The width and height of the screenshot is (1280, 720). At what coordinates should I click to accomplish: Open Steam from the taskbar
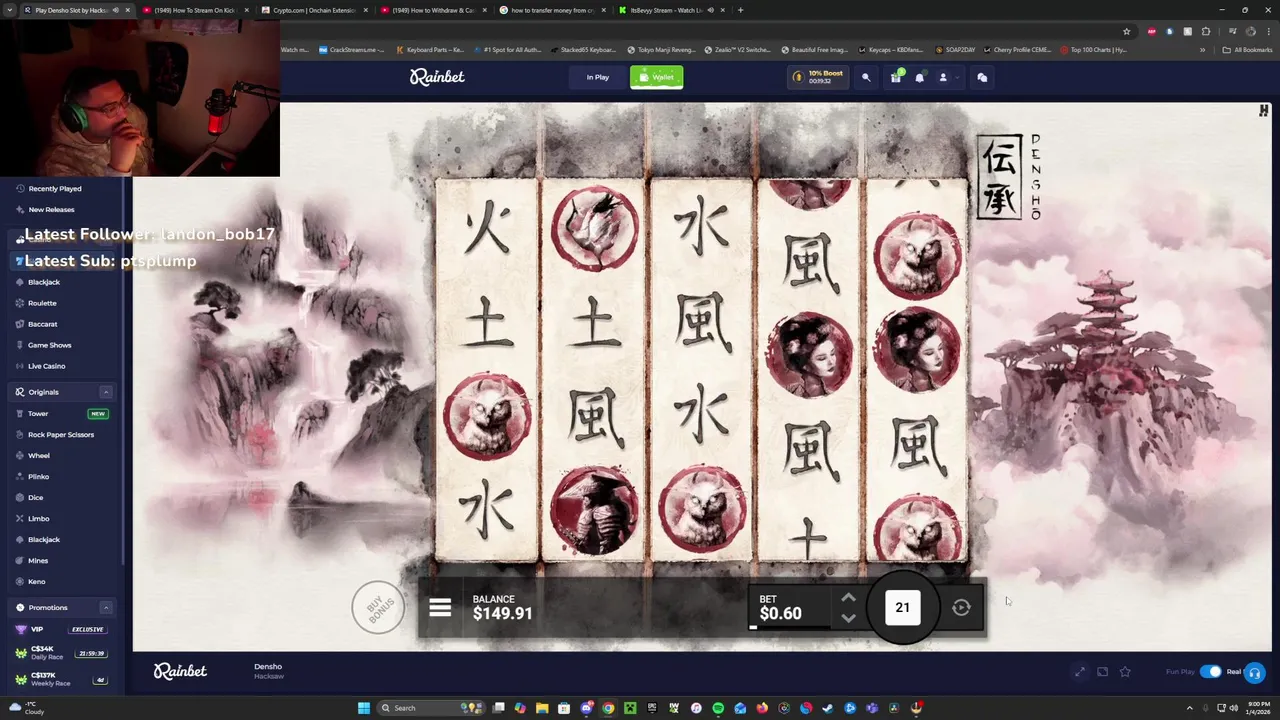point(828,708)
